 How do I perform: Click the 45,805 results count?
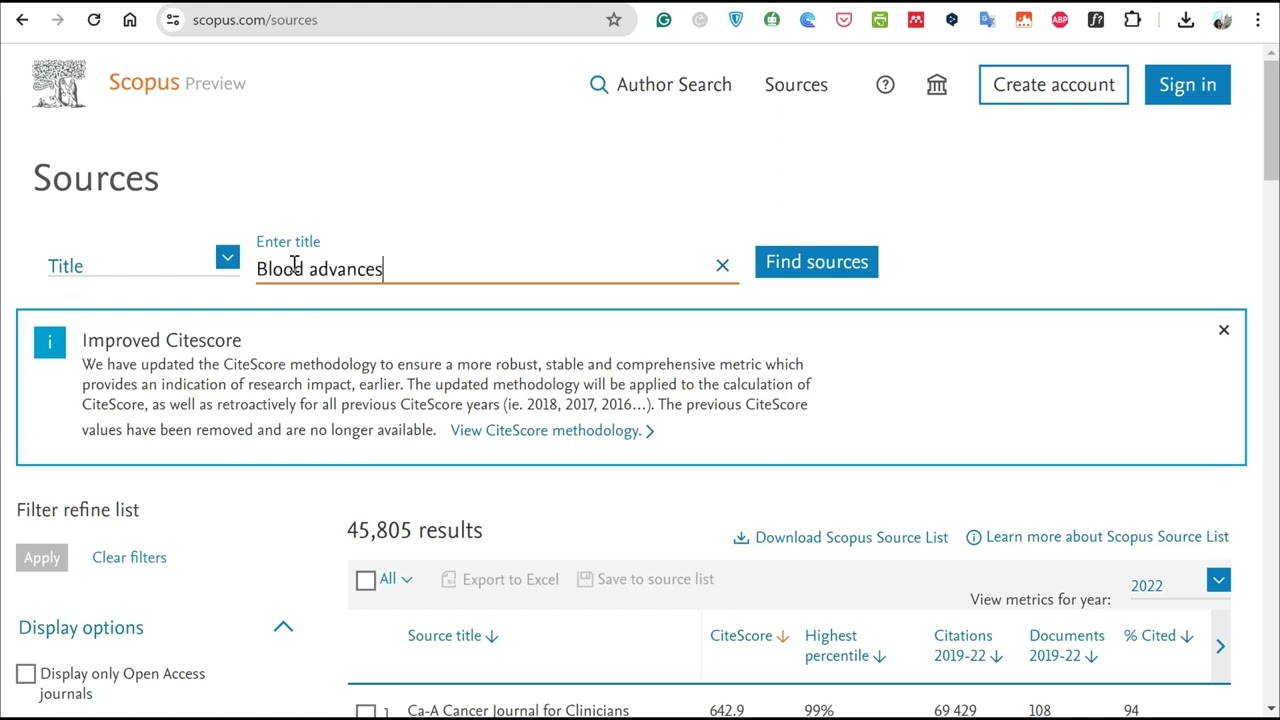pyautogui.click(x=415, y=531)
